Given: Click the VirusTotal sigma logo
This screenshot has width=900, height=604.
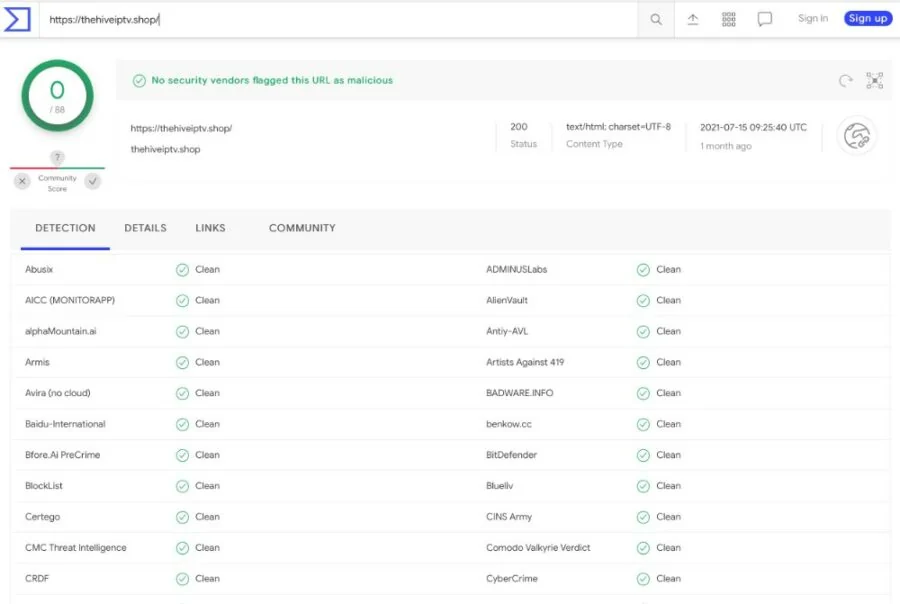Looking at the screenshot, I should pos(17,20).
